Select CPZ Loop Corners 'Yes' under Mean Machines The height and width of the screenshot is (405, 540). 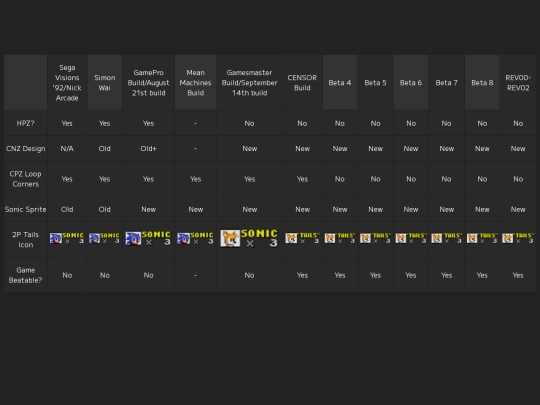[x=195, y=179]
